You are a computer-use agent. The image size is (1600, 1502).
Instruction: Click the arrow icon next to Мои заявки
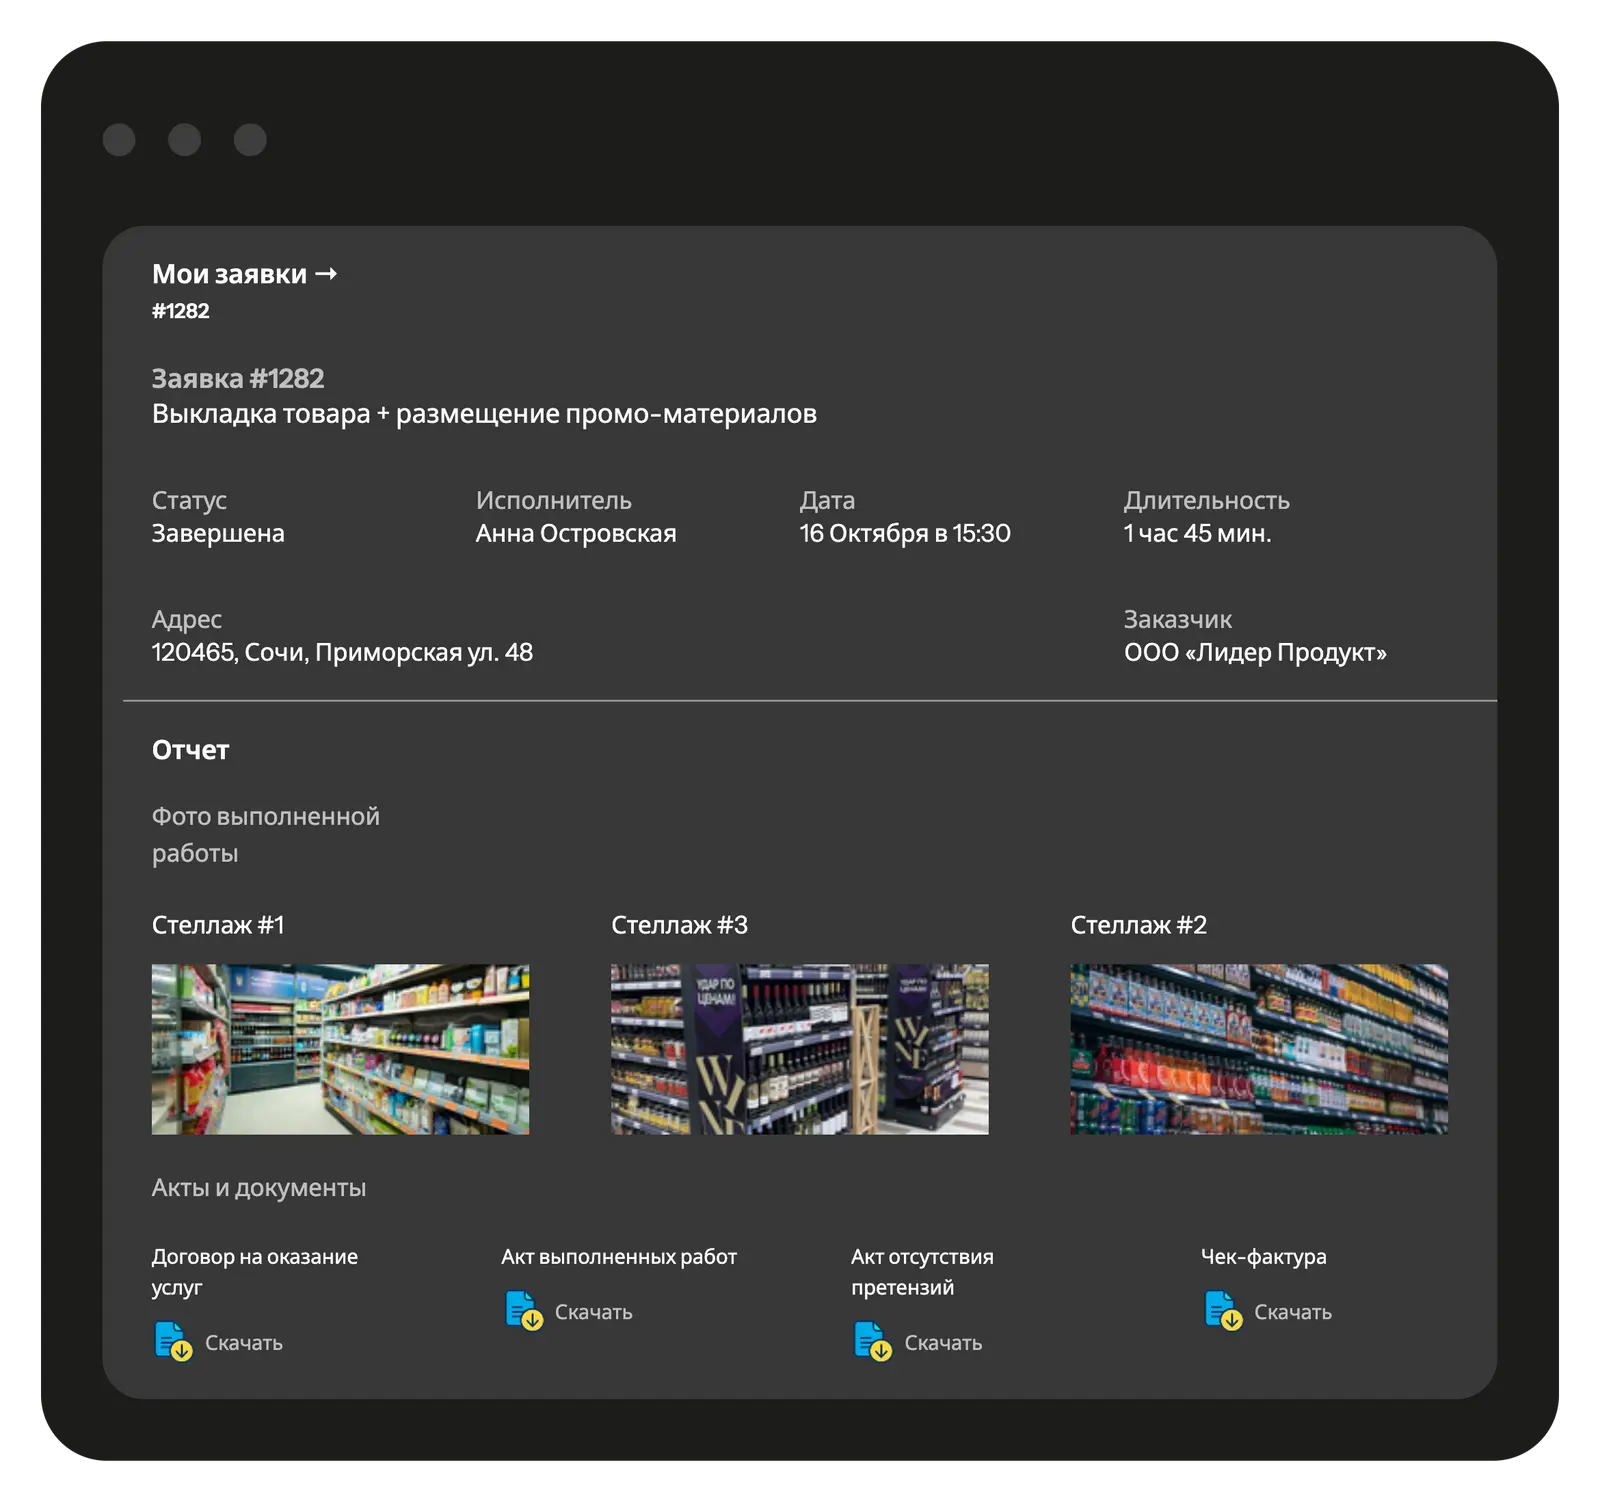326,274
